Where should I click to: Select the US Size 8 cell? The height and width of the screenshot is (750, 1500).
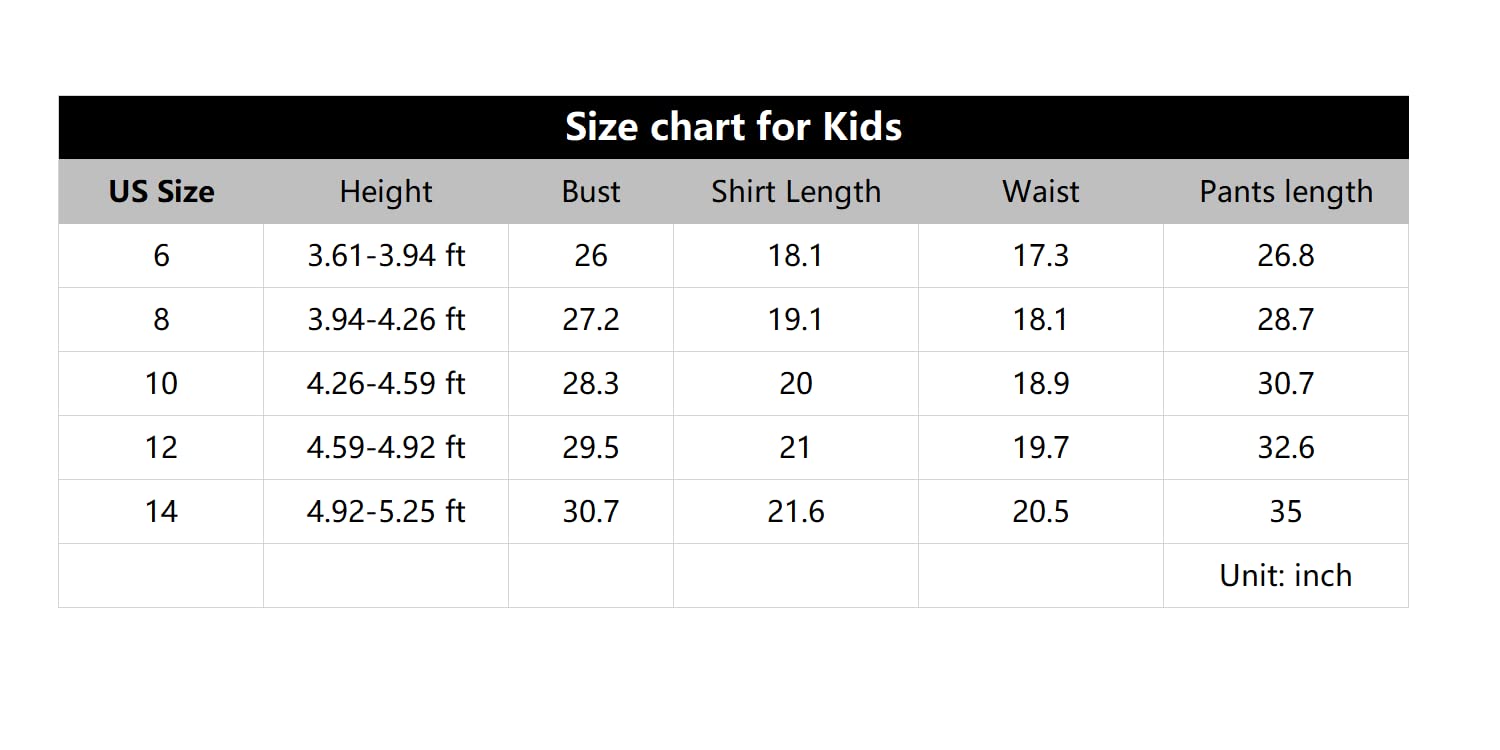point(161,320)
